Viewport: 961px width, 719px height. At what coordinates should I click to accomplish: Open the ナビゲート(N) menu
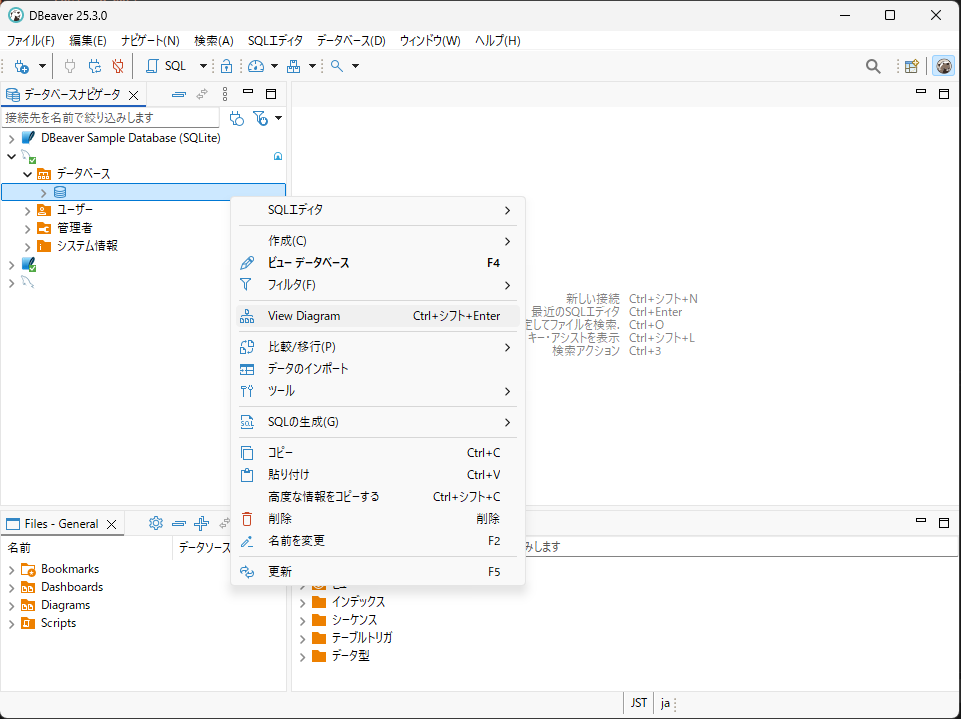click(x=150, y=40)
